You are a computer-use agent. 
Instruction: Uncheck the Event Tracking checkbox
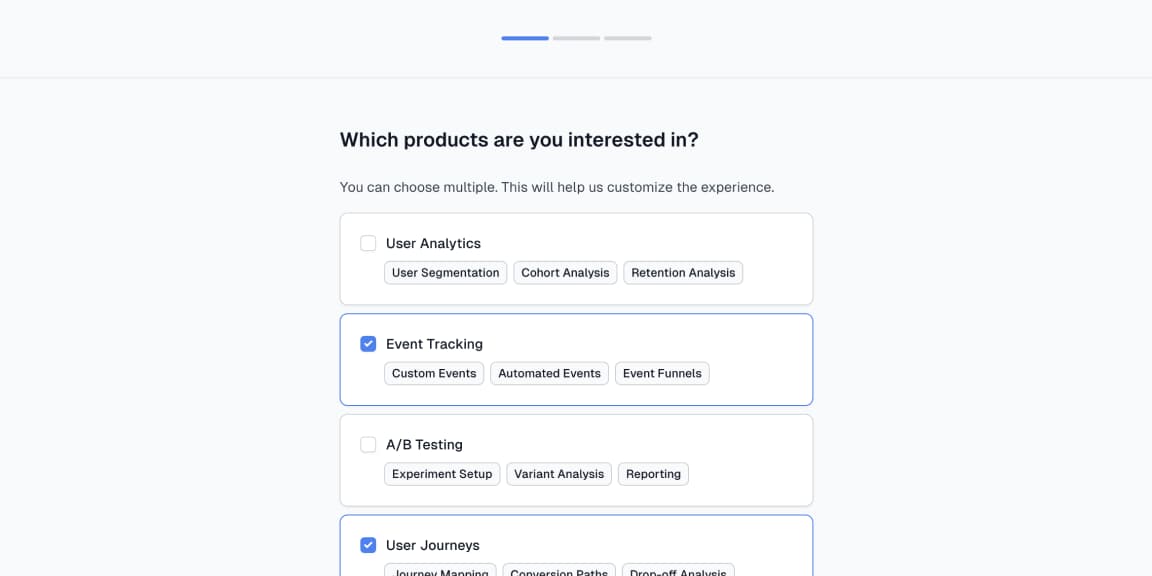(368, 344)
